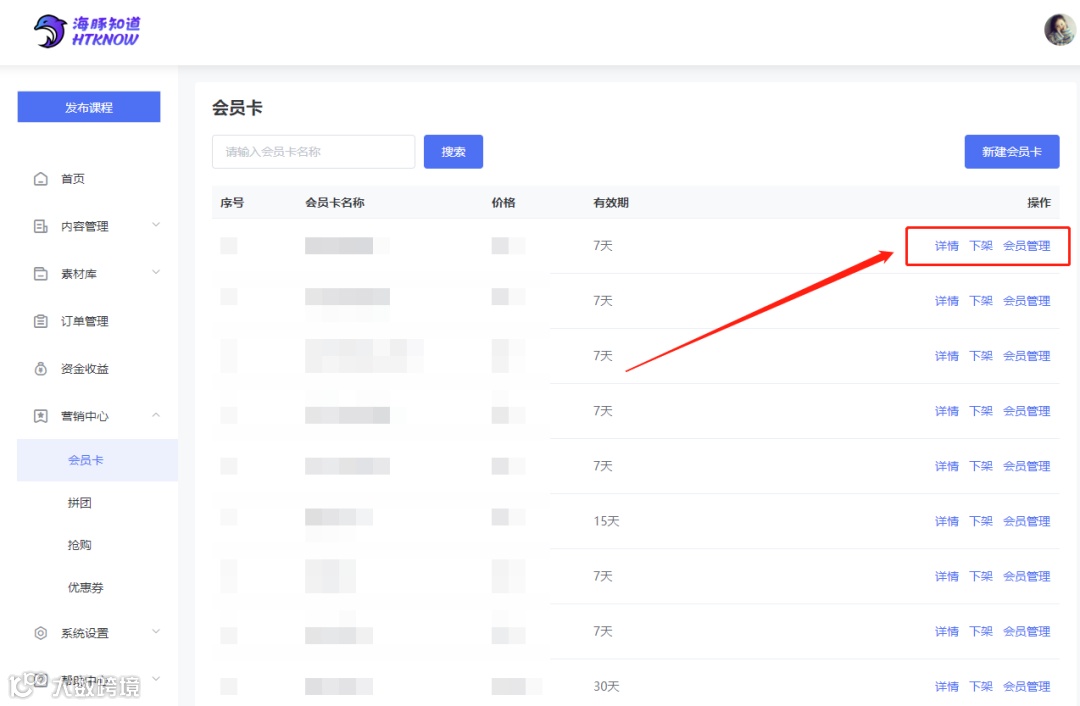Click the 订单管理 clipboard icon
Screen dimensions: 1080x706
[x=41, y=321]
